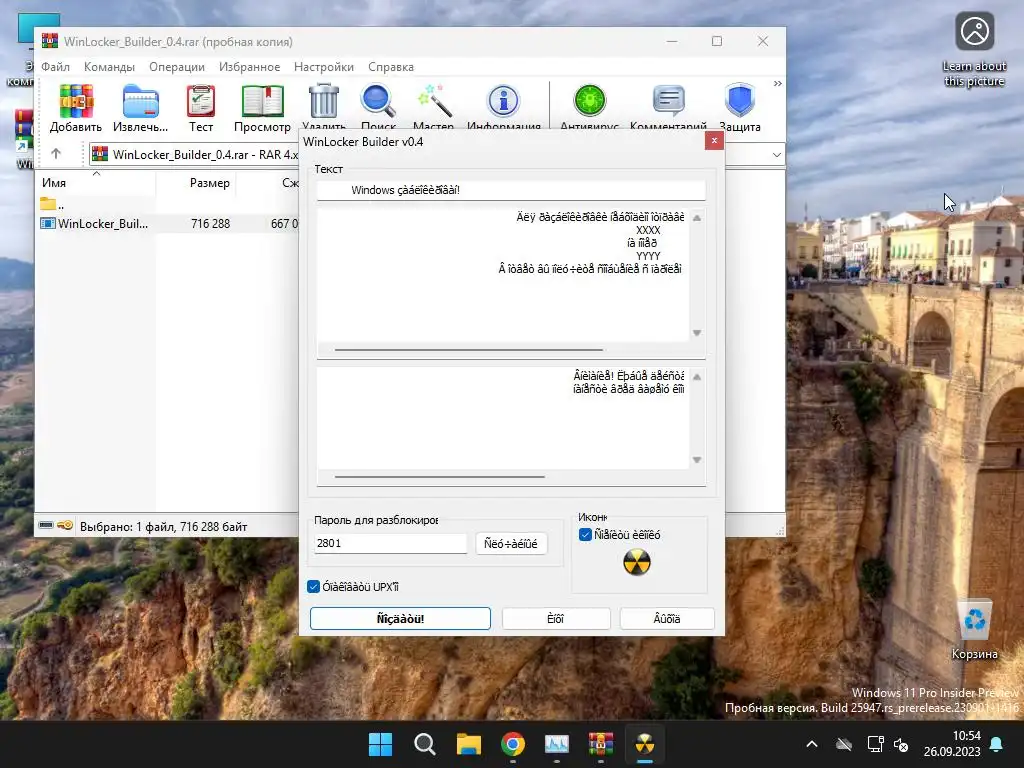1024x768 pixels.
Task: Toggle the icon checkbox in Иконка group
Action: (585, 535)
